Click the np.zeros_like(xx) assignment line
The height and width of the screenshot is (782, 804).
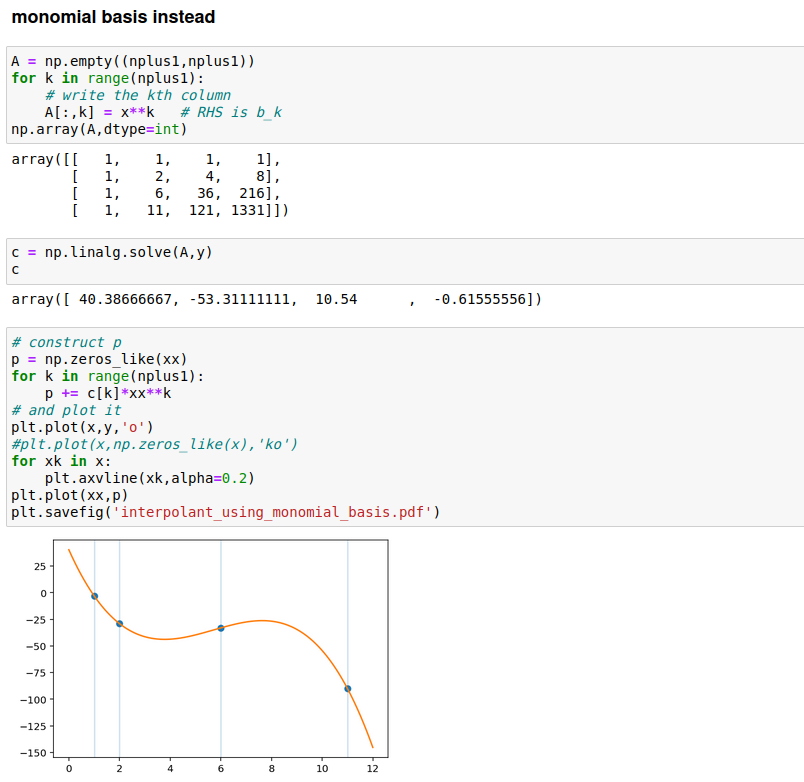[99, 359]
